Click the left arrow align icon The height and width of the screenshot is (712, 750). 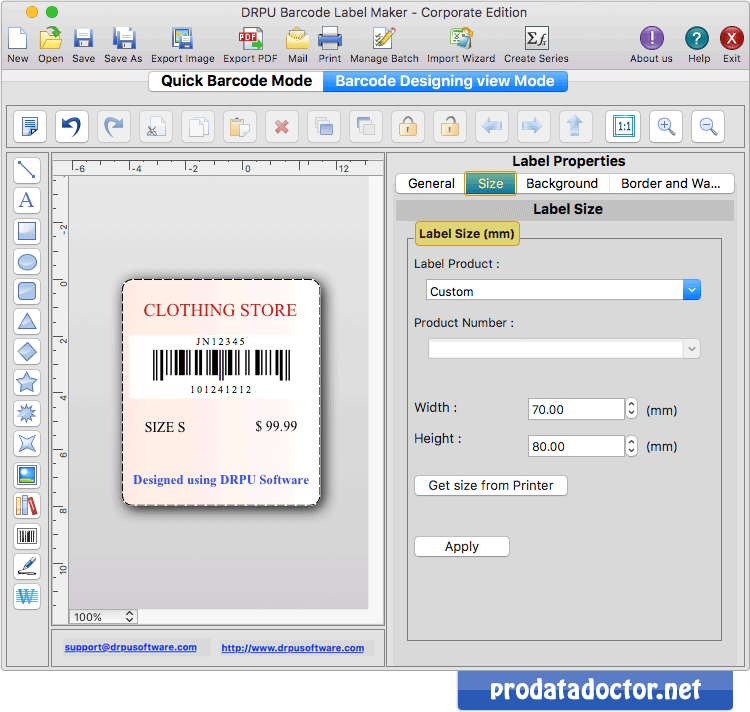point(492,127)
